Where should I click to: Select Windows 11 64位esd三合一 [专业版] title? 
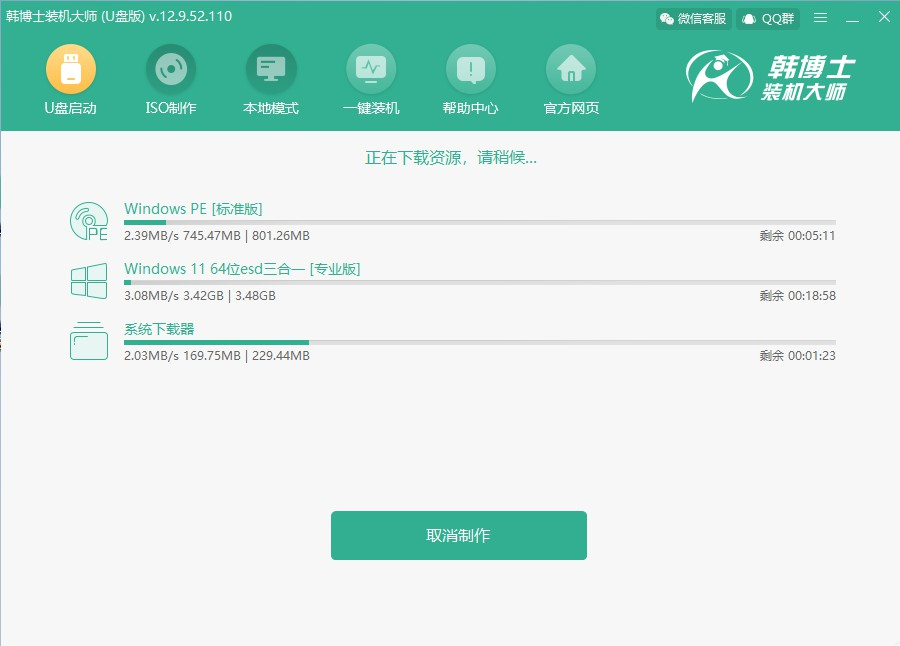click(x=242, y=269)
